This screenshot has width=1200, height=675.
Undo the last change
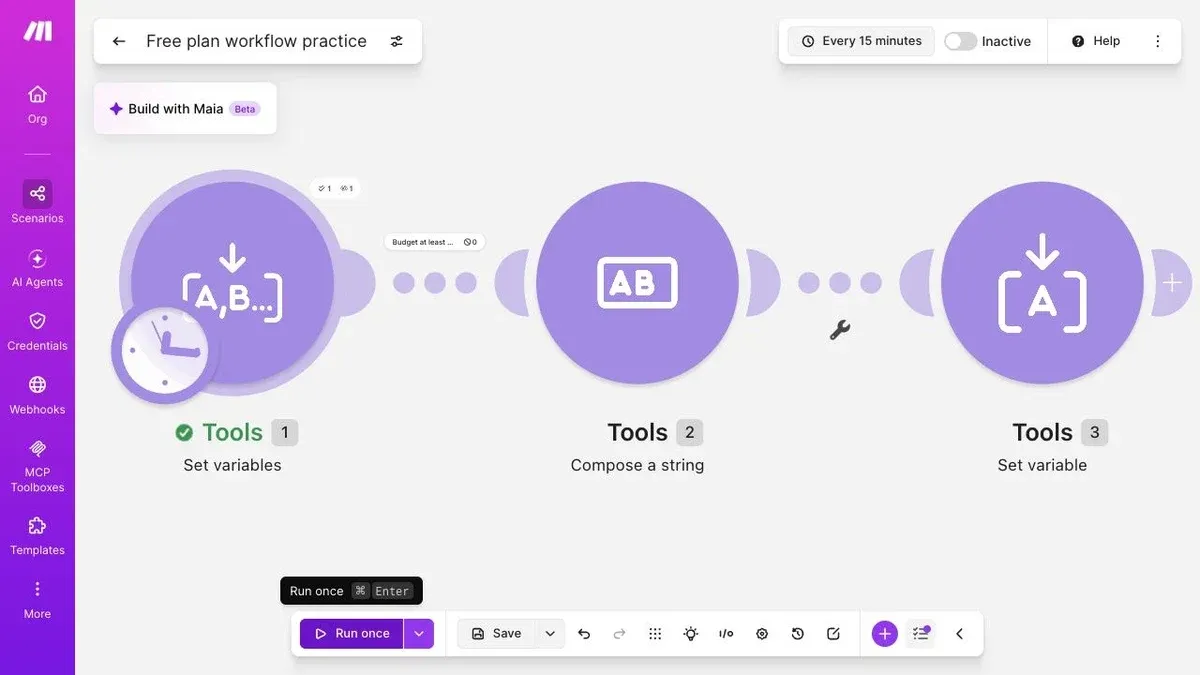[x=584, y=633]
